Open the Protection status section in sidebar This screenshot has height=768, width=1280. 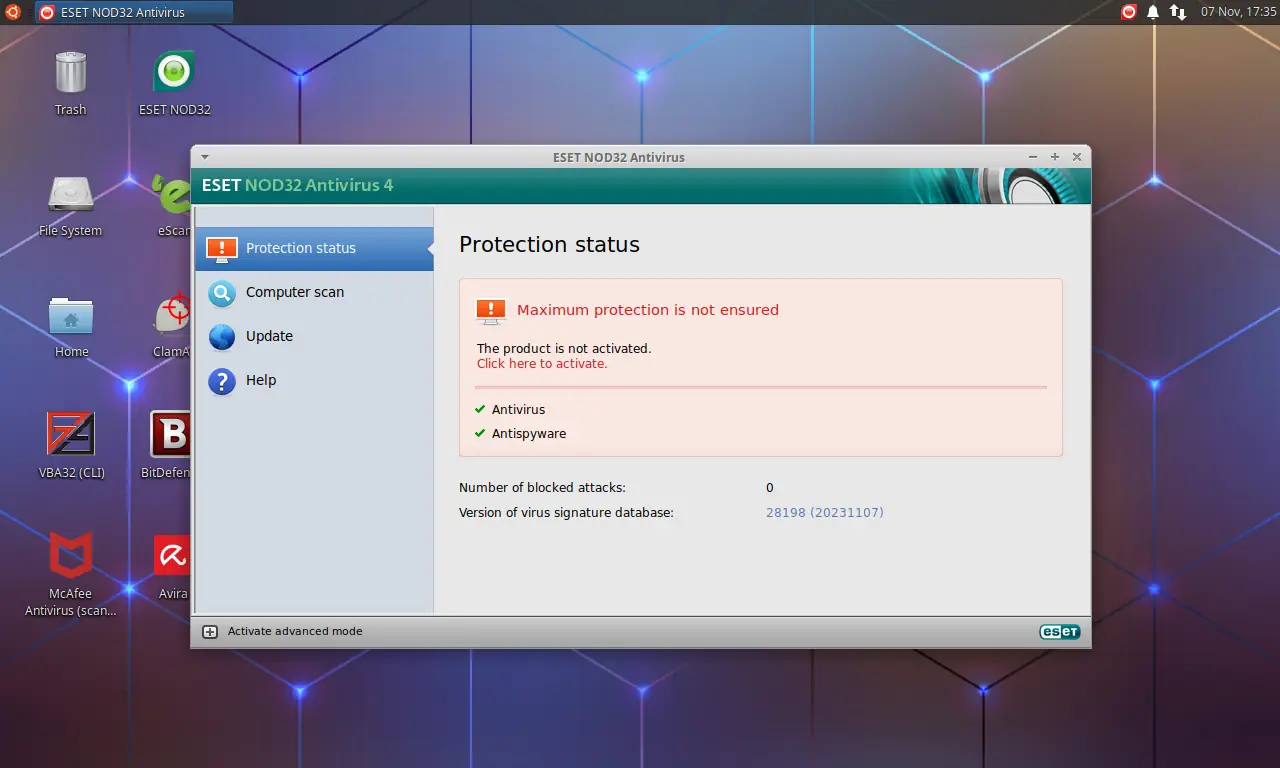tap(314, 248)
